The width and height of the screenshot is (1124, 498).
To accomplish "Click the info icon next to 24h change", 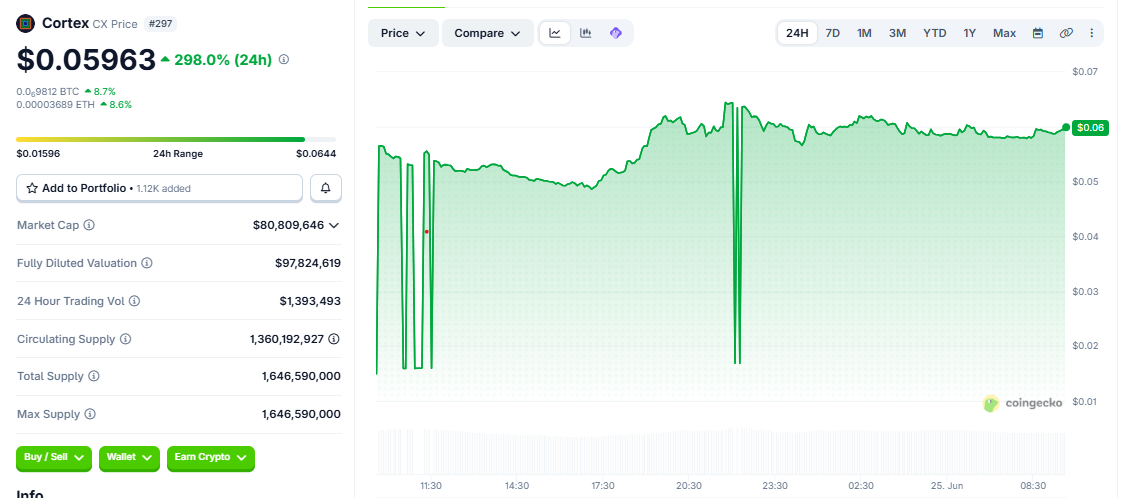I will coord(284,59).
